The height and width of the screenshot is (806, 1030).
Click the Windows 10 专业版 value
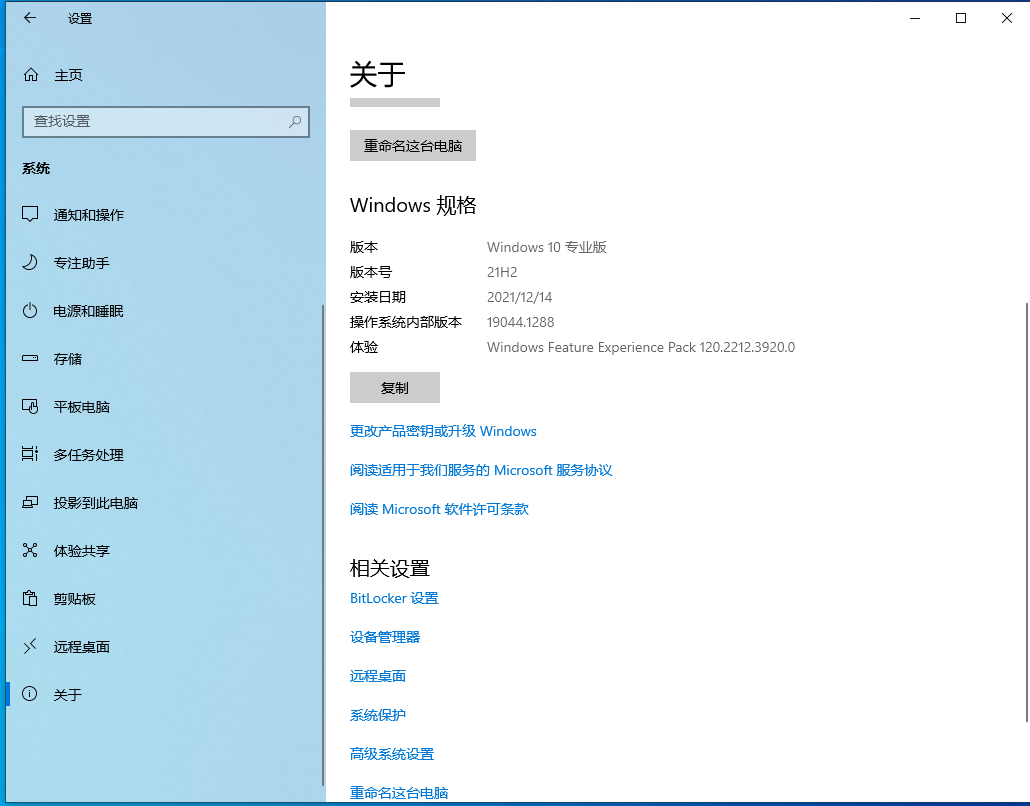tap(547, 247)
